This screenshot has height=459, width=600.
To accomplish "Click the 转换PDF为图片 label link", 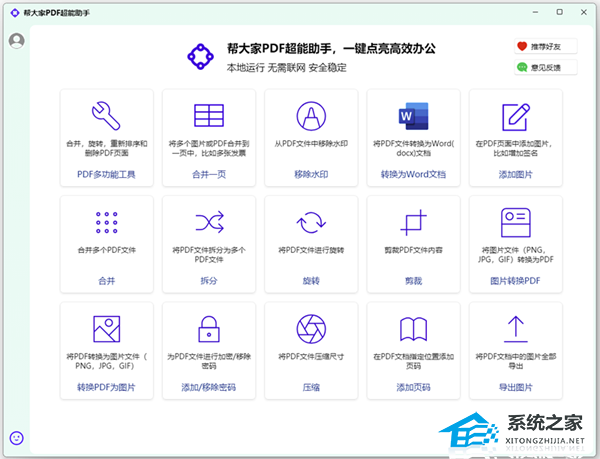I will coord(106,387).
